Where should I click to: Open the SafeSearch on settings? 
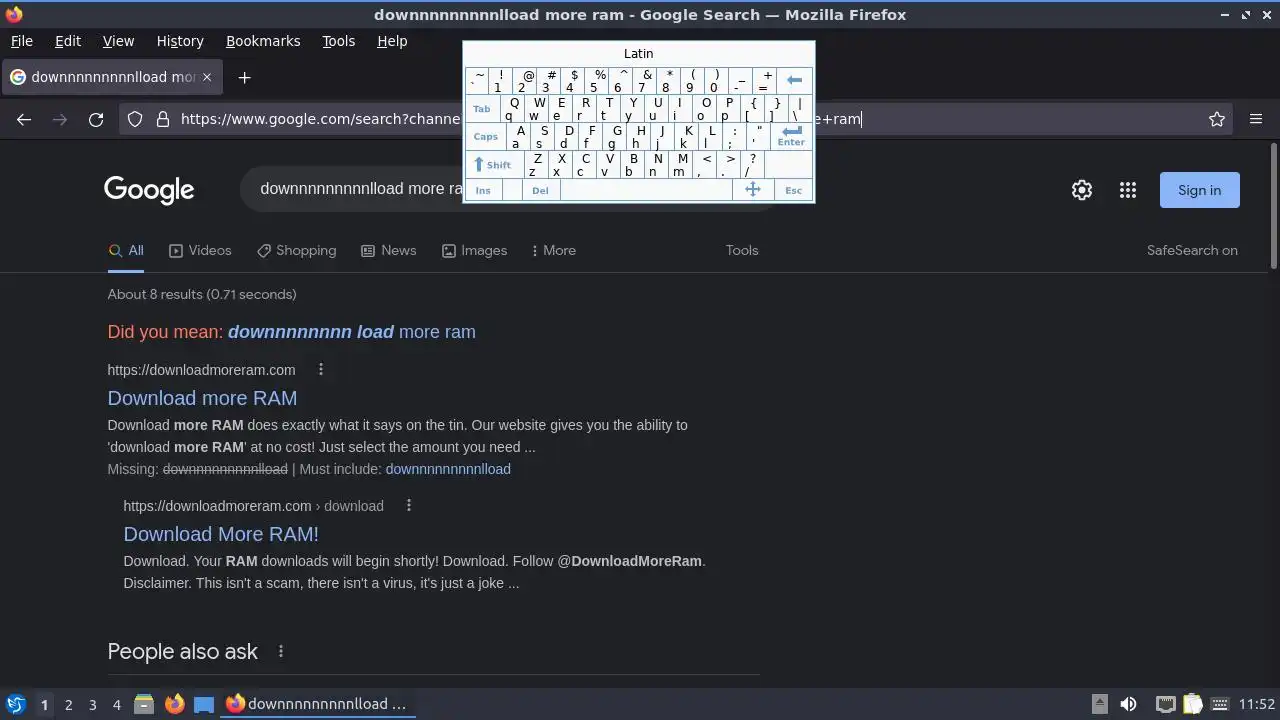(x=1192, y=250)
